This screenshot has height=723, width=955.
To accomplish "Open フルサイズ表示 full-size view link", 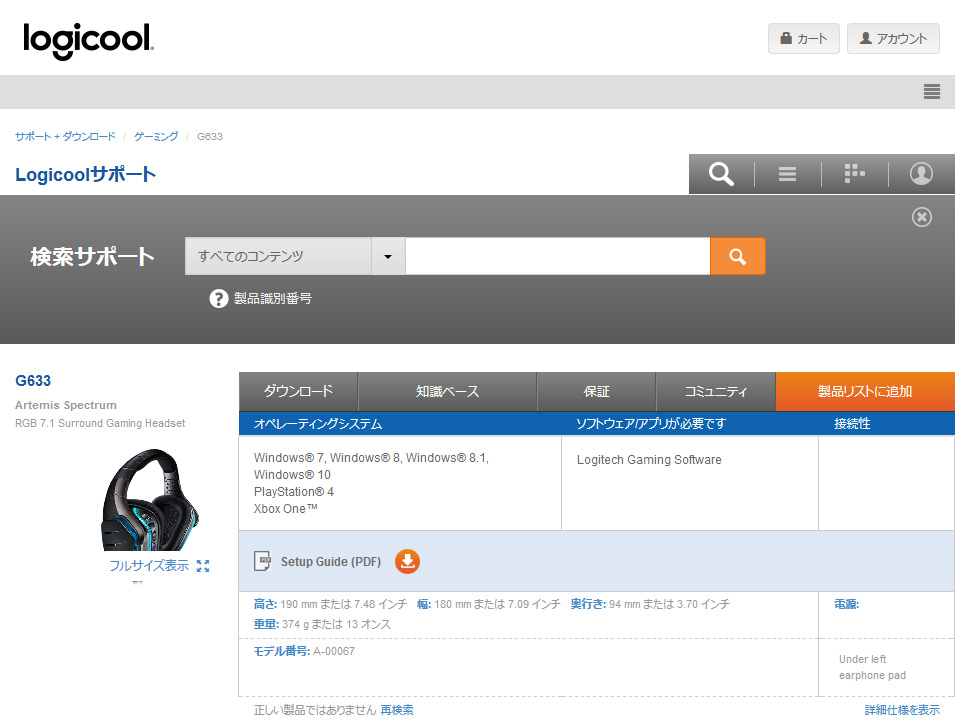I will pos(149,566).
